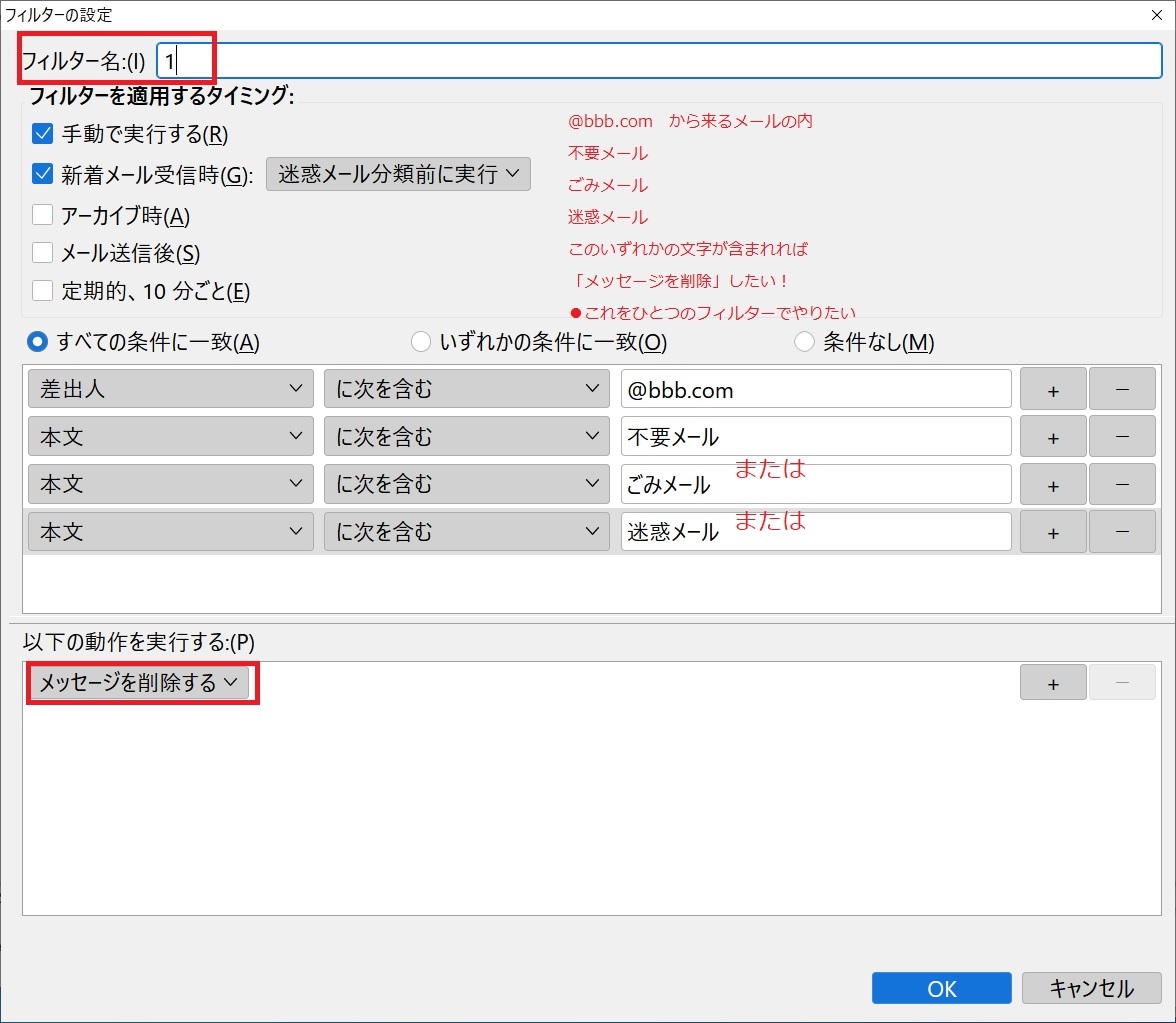Click plus button on 迷惑メール row
Screen dimensions: 1176x1023
[x=1052, y=532]
